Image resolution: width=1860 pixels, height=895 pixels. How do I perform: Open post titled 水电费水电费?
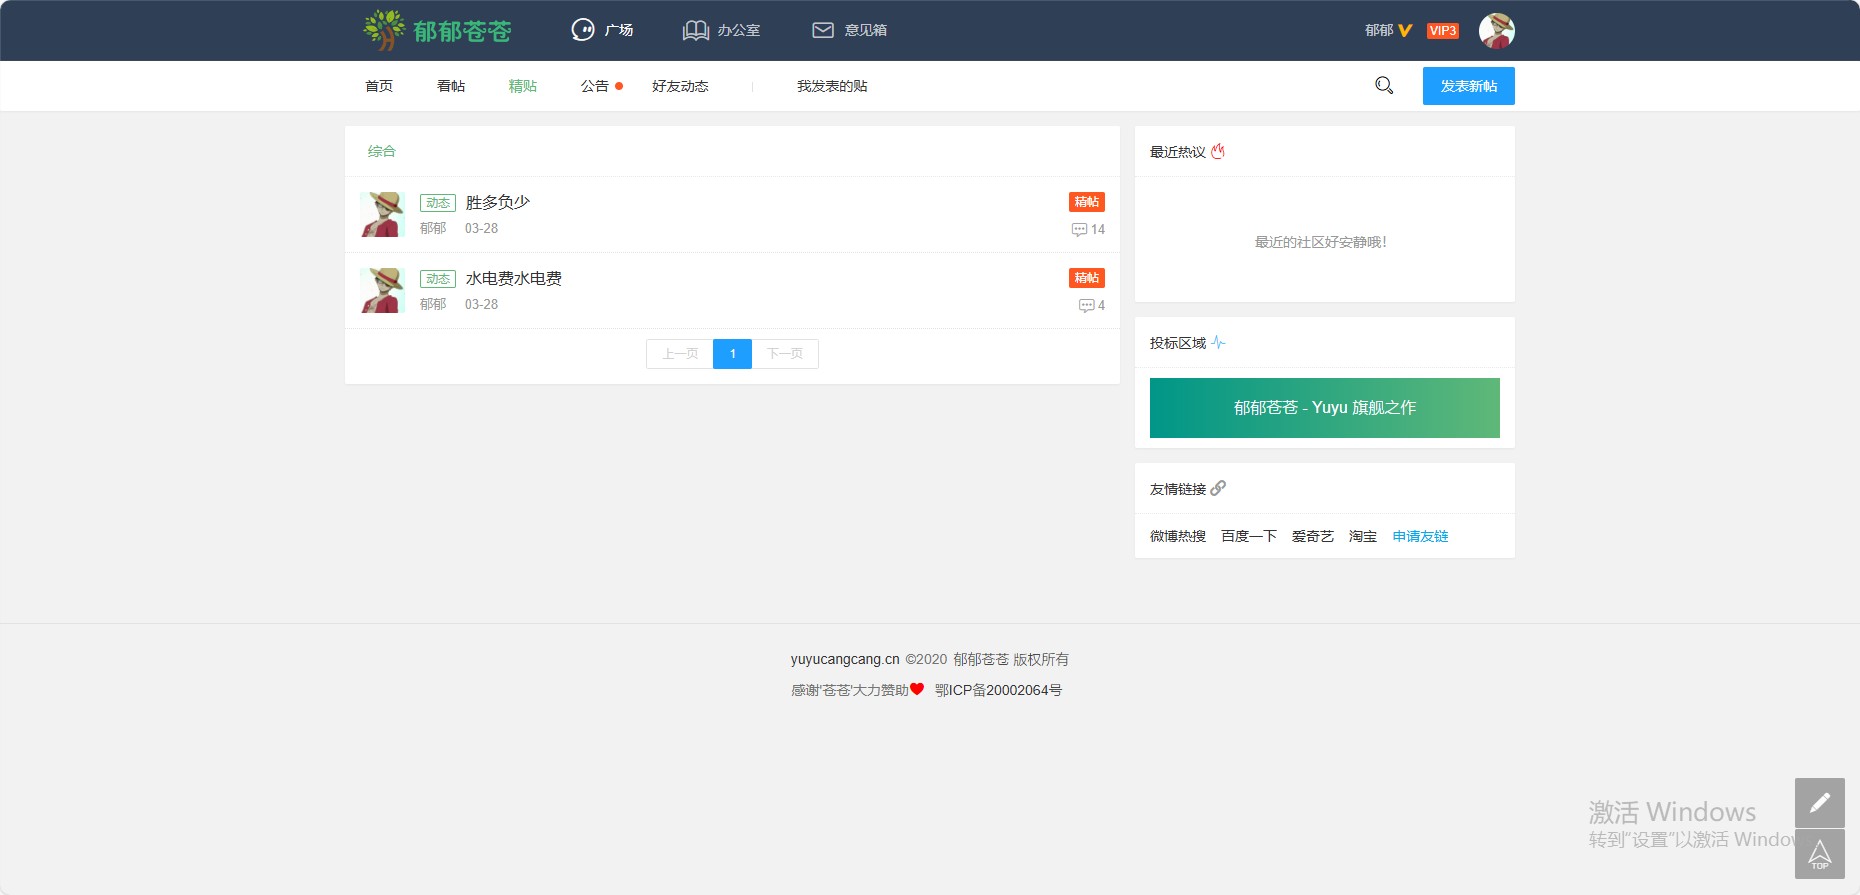[513, 278]
